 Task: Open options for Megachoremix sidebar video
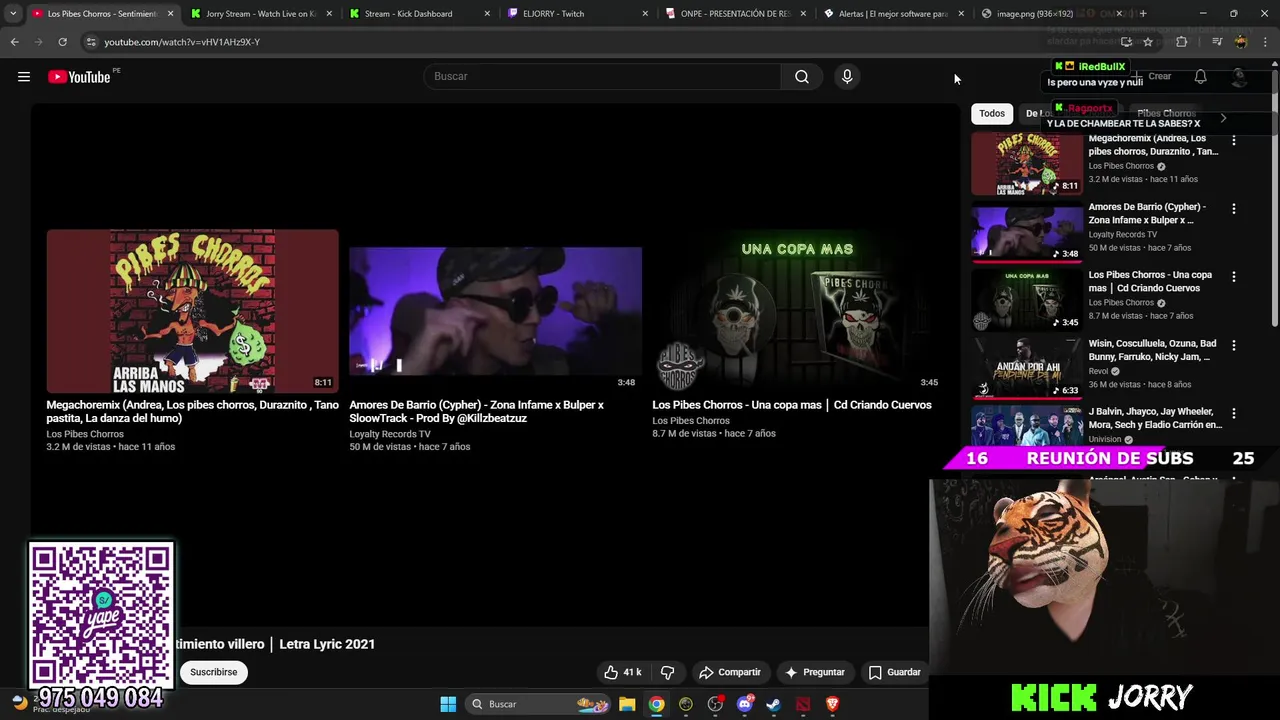point(1234,141)
